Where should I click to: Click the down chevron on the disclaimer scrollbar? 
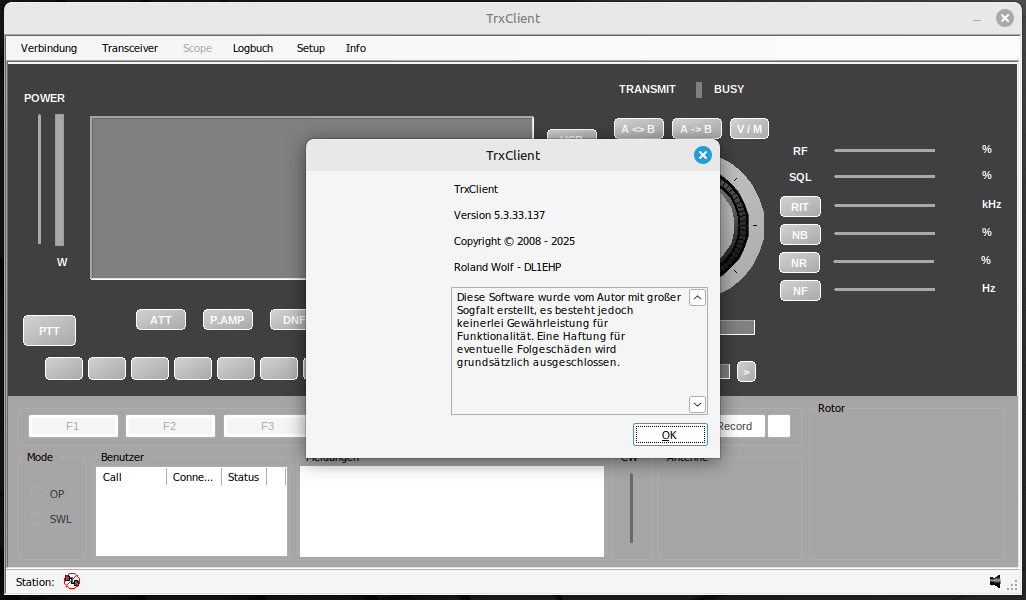pyautogui.click(x=697, y=404)
